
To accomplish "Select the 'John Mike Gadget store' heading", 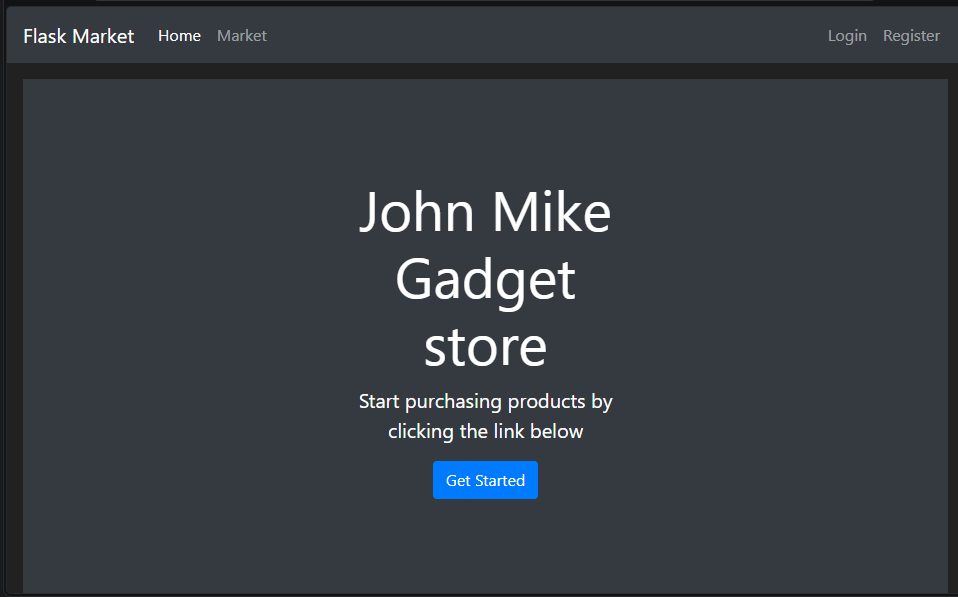I will [485, 279].
